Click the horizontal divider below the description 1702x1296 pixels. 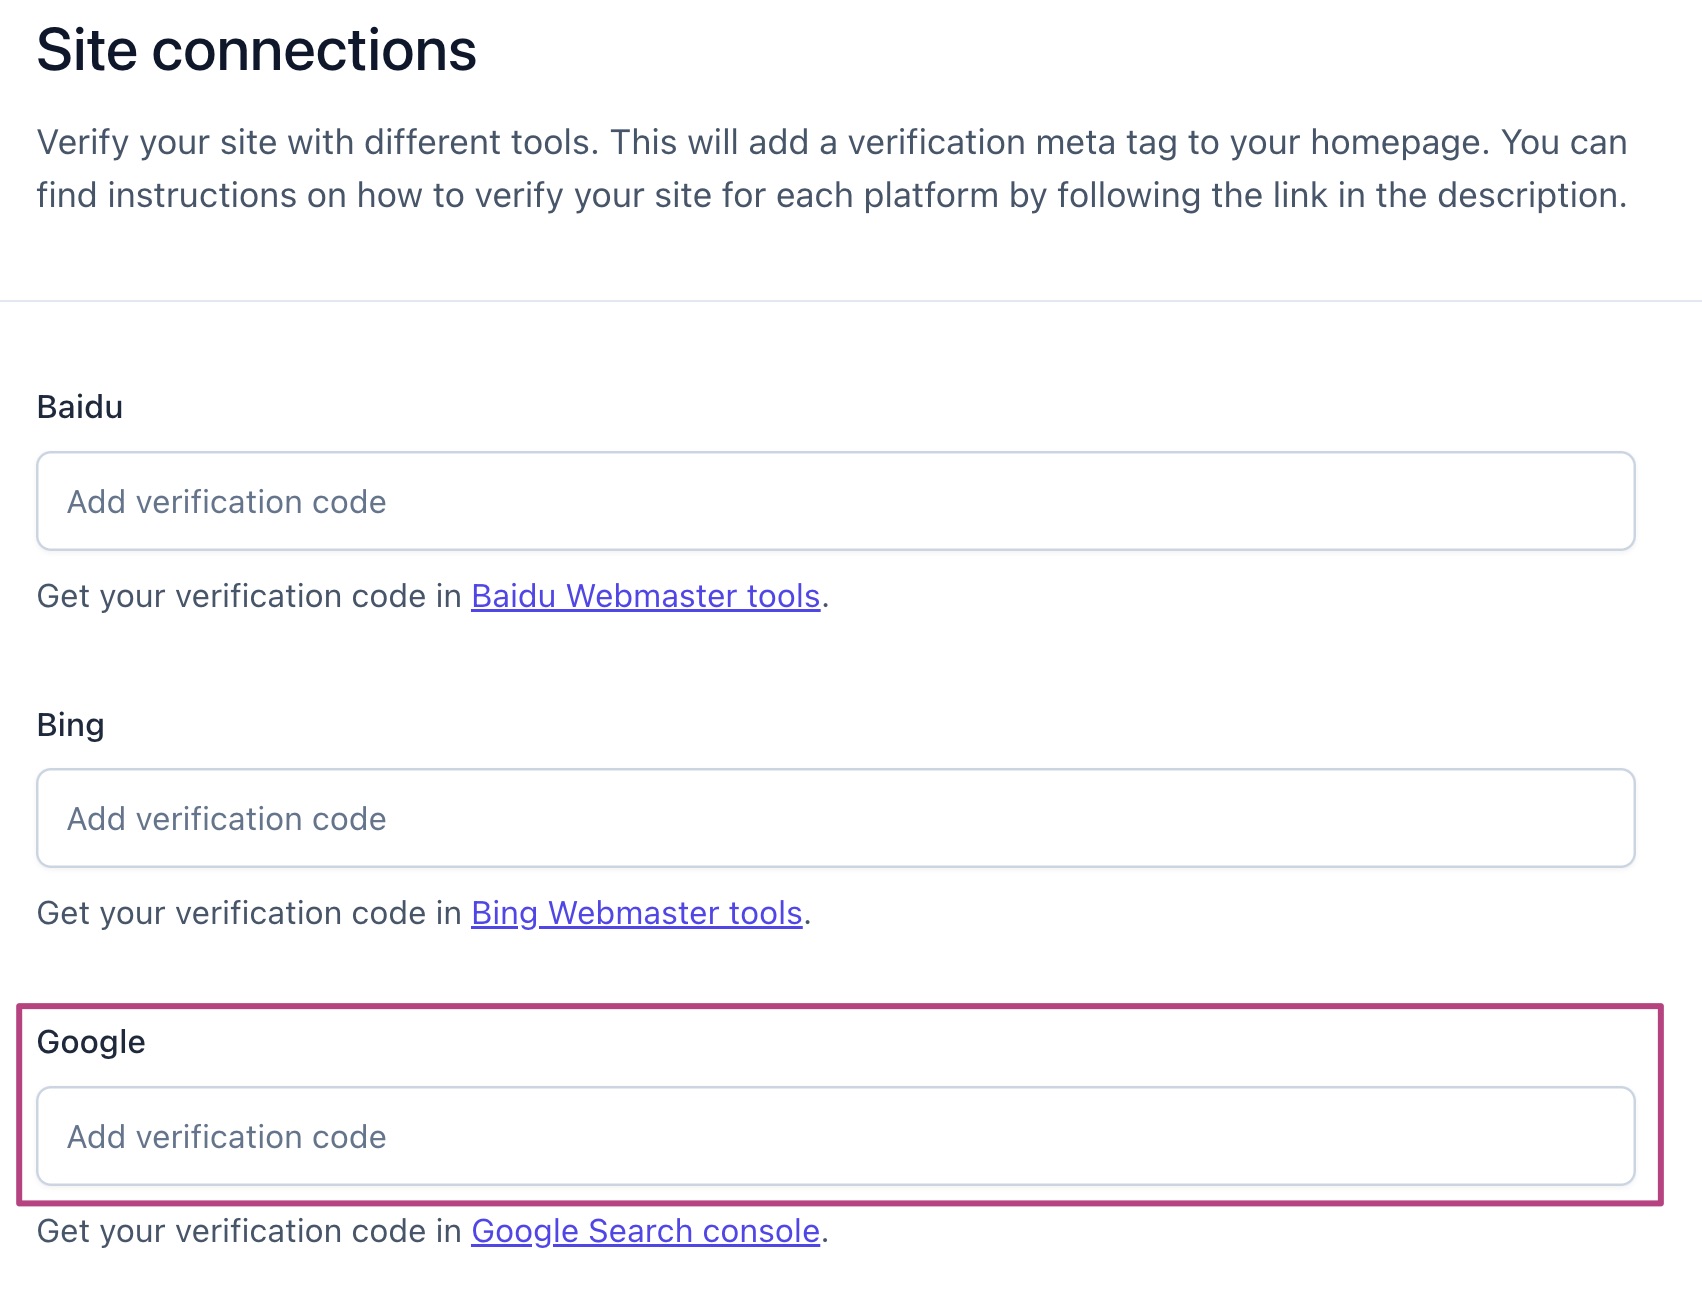850,300
